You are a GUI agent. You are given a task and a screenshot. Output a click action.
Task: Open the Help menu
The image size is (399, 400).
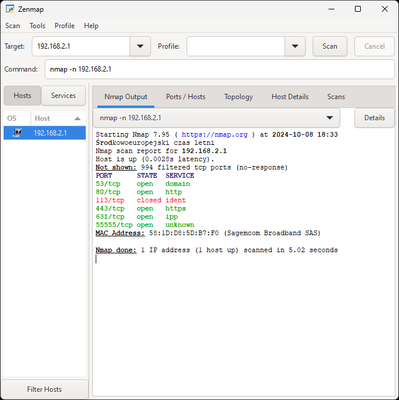[x=91, y=26]
